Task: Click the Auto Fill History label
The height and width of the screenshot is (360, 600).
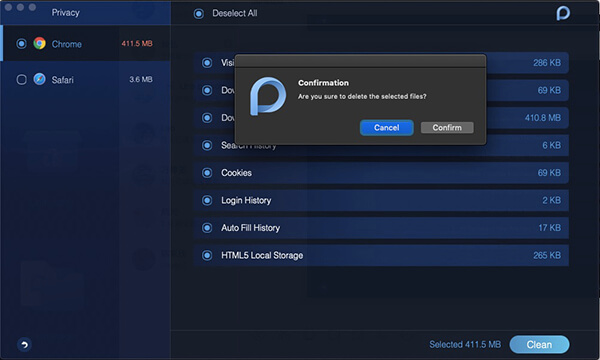Action: [250, 228]
